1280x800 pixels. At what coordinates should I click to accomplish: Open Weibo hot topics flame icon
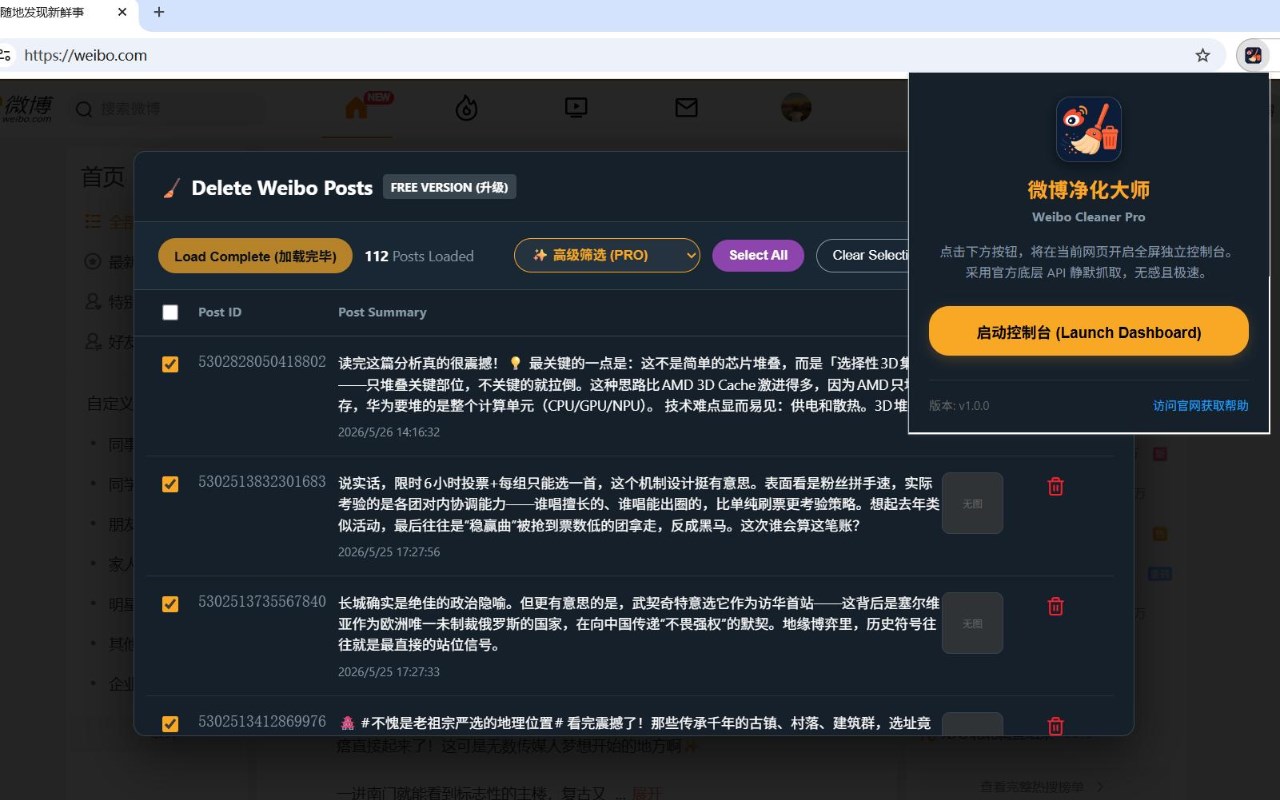point(466,107)
